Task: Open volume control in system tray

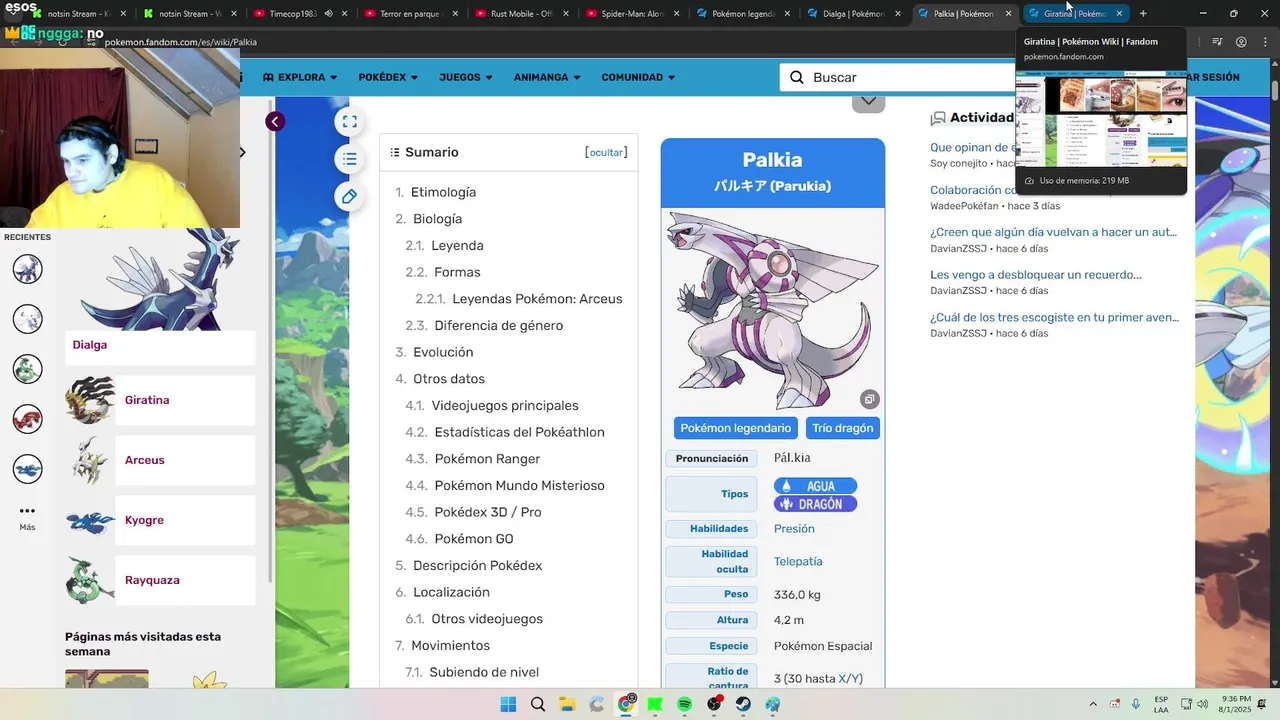Action: tap(1202, 704)
